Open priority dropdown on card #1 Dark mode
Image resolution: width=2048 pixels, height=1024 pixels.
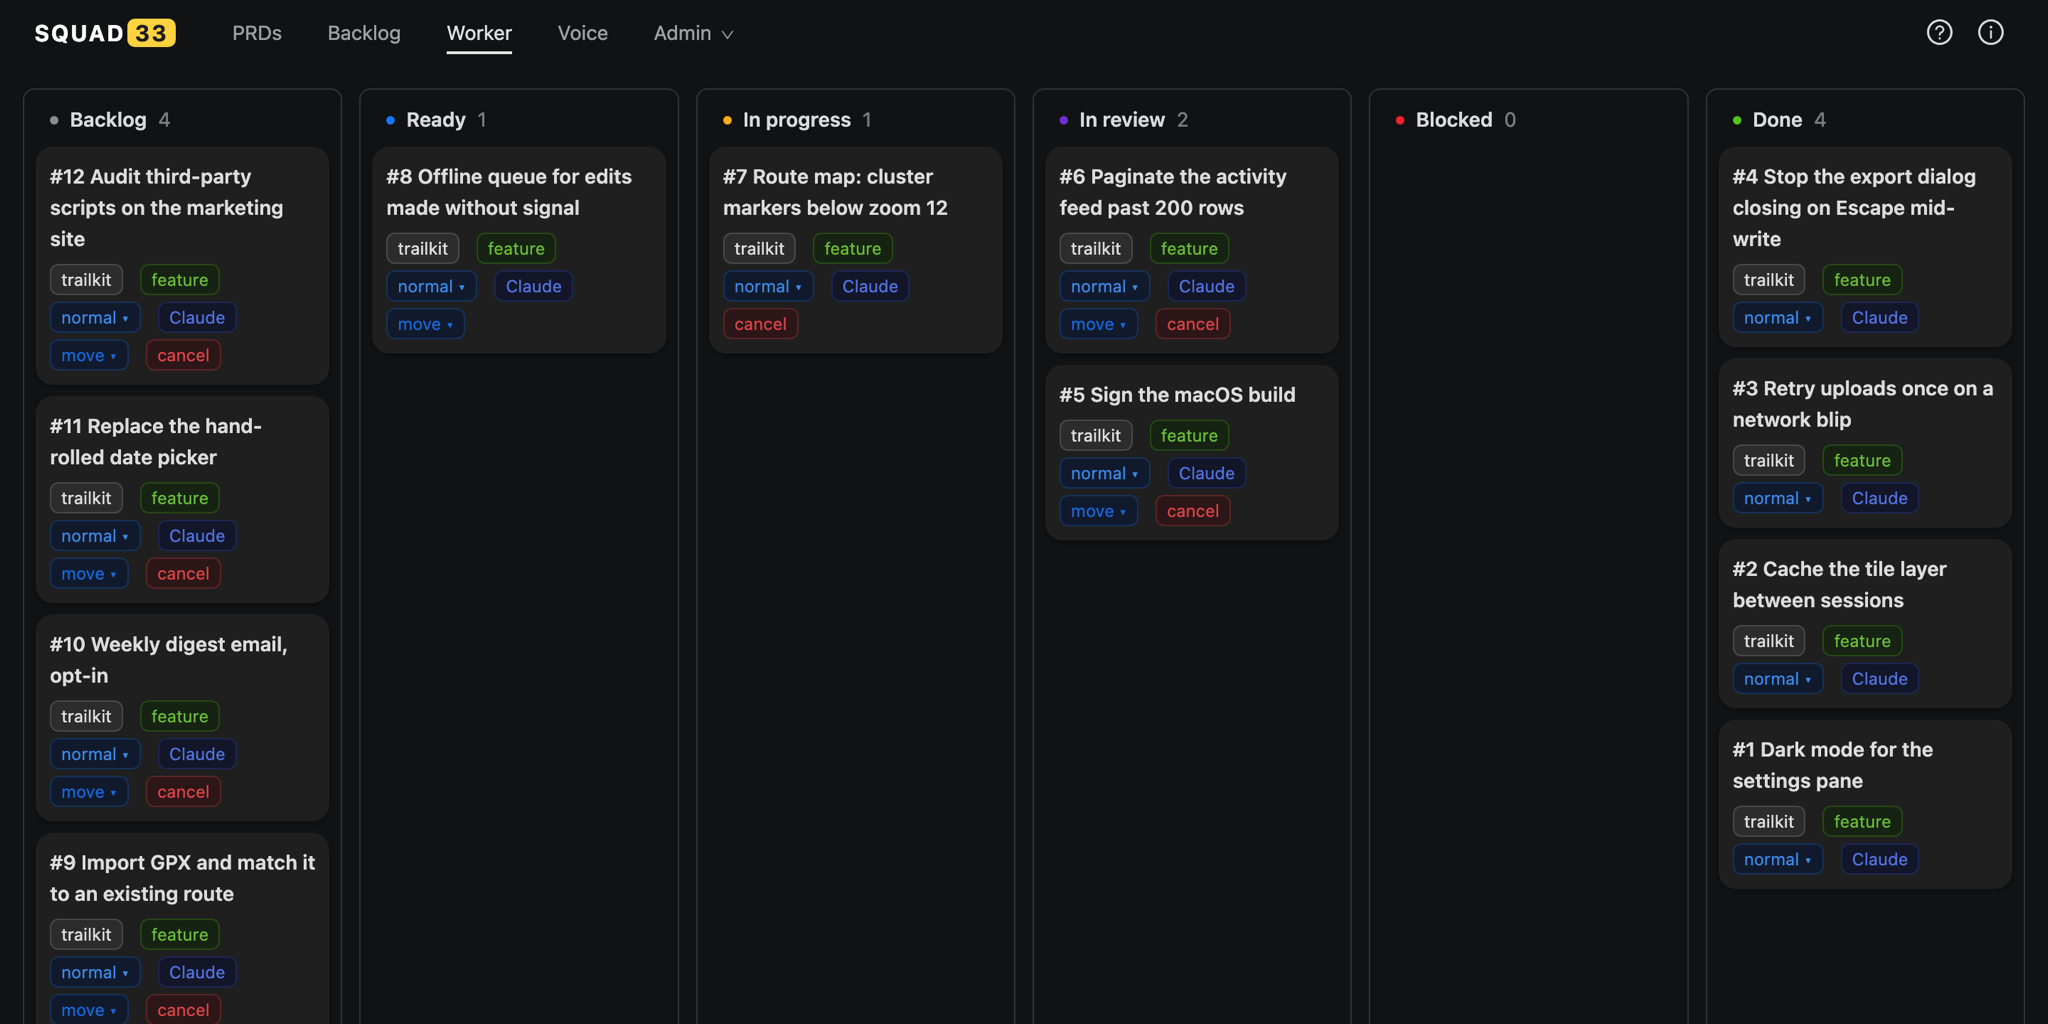(x=1777, y=859)
